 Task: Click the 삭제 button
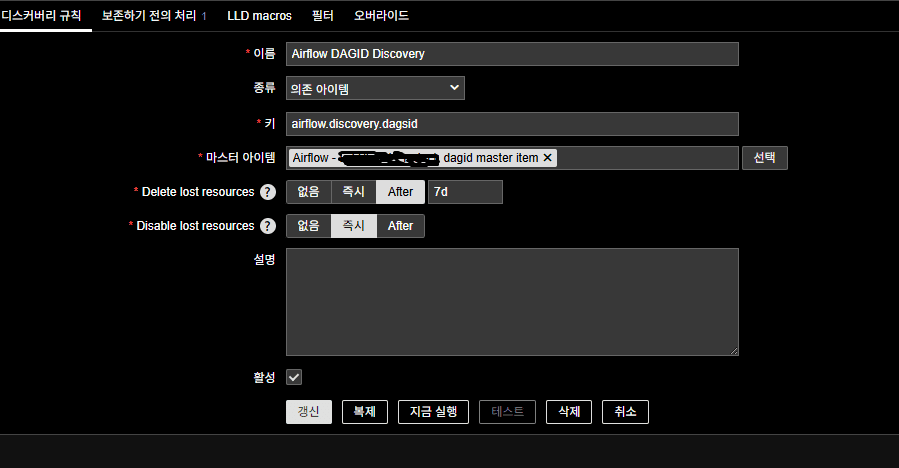pyautogui.click(x=568, y=412)
